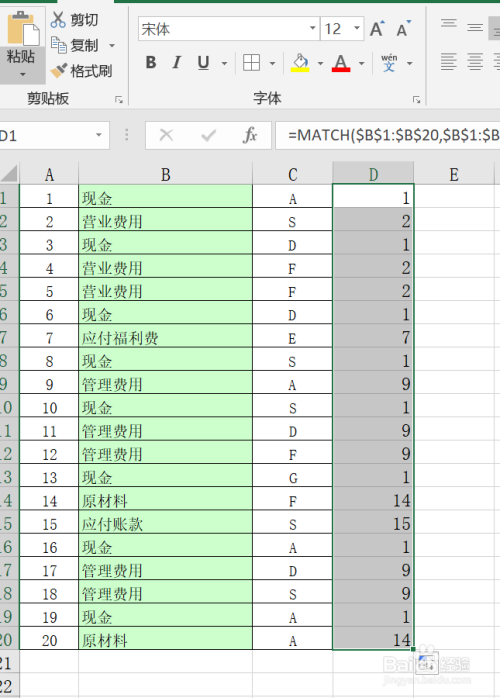The image size is (500, 698).
Task: Apply red font color A
Action: point(341,63)
